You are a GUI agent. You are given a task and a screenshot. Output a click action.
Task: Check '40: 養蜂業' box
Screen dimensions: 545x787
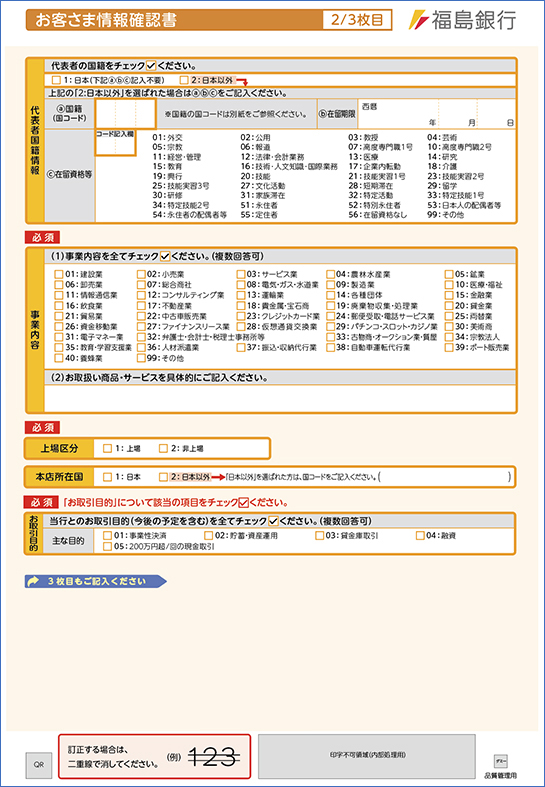(x=59, y=358)
